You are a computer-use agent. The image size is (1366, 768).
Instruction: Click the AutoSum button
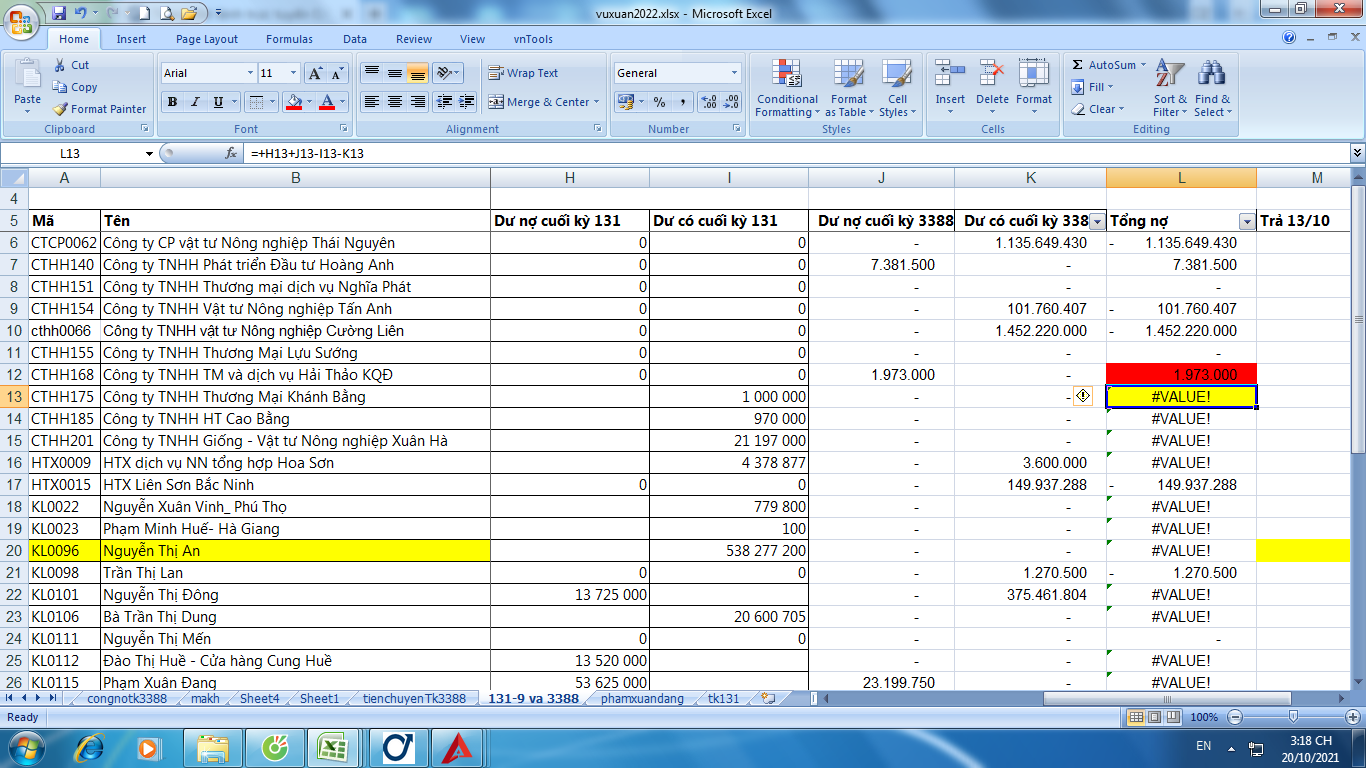point(1103,65)
